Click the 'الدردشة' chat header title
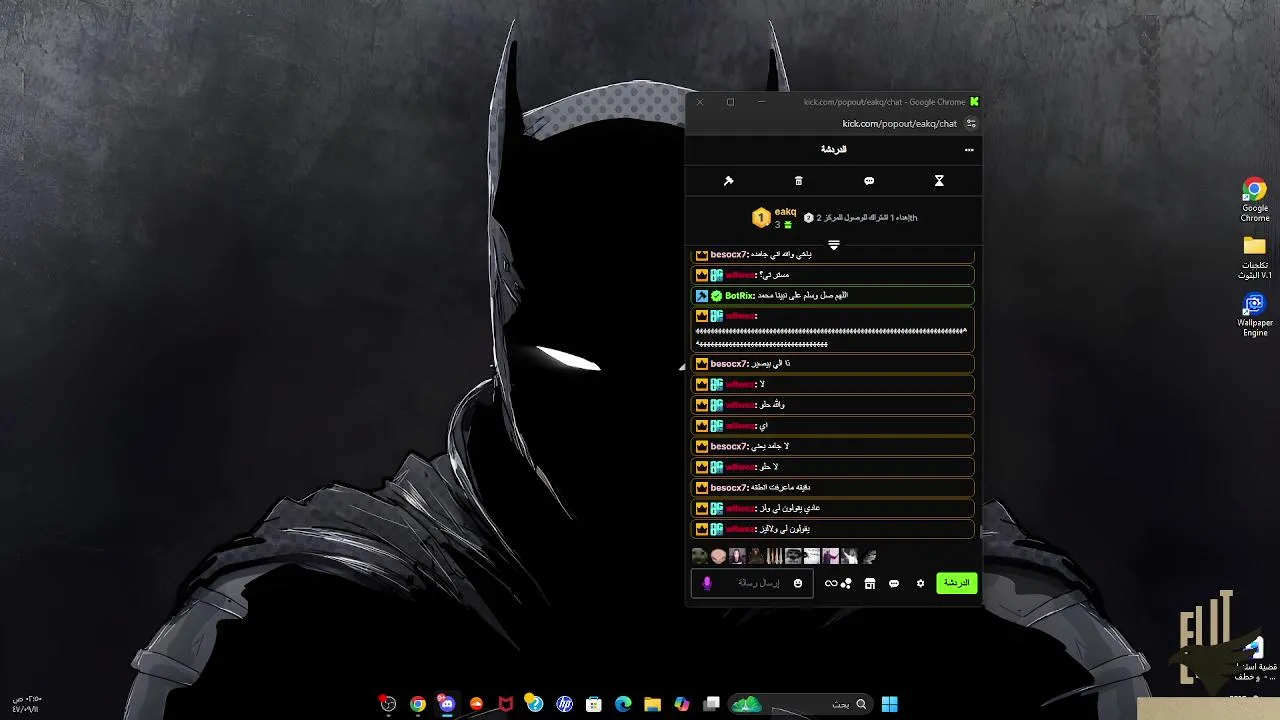Image resolution: width=1280 pixels, height=720 pixels. (x=833, y=150)
